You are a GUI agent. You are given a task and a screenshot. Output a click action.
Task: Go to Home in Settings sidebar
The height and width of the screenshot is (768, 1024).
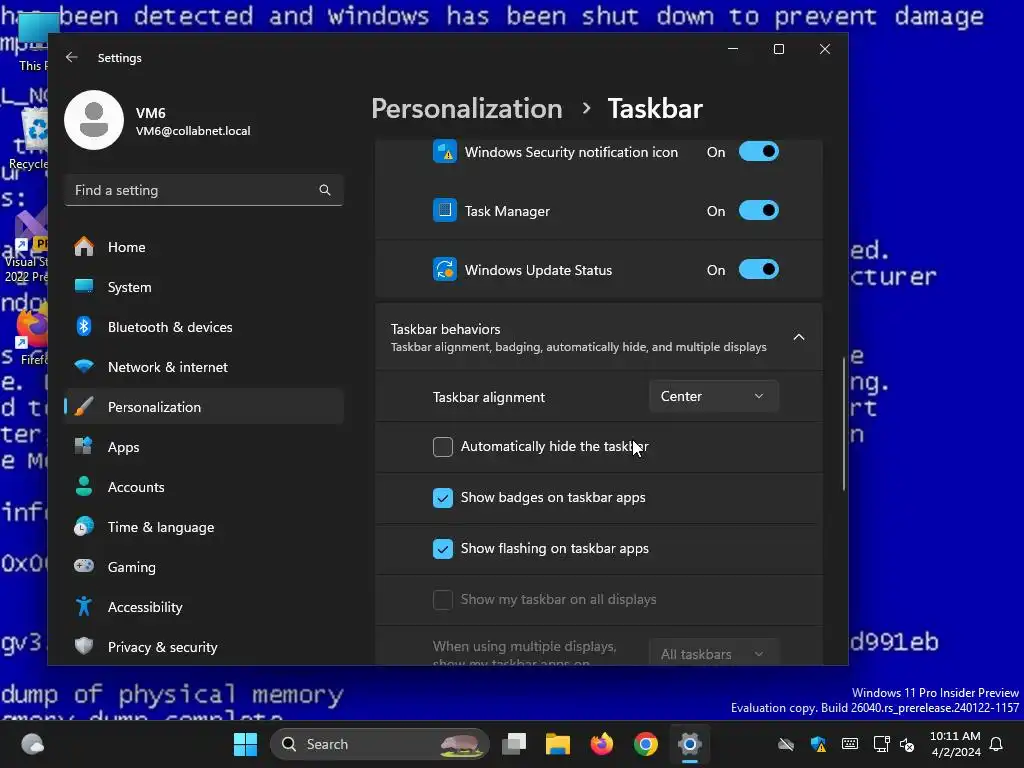pos(204,247)
